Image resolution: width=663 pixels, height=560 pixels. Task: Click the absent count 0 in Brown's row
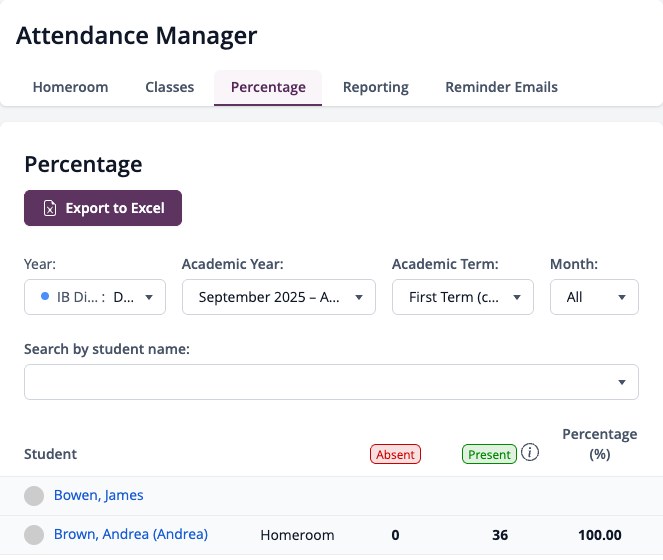point(395,535)
